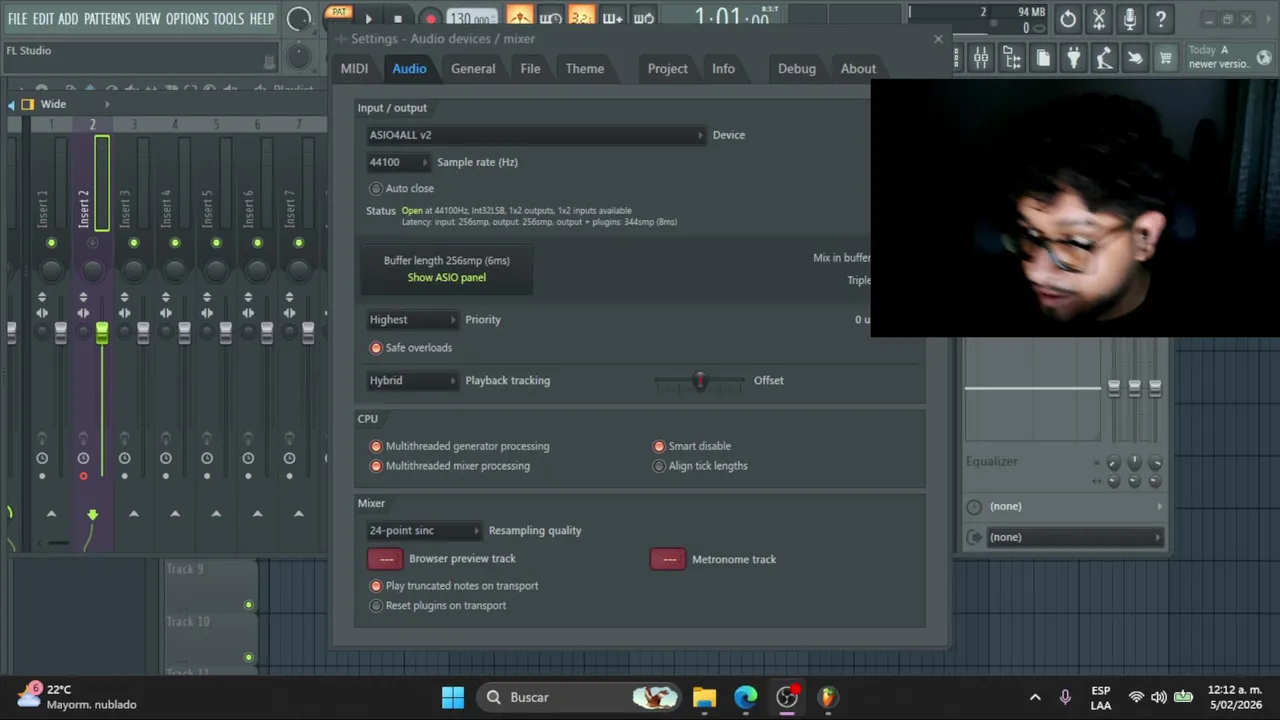Stop playback with the stop button
Screen dimensions: 1280x720
[x=397, y=18]
